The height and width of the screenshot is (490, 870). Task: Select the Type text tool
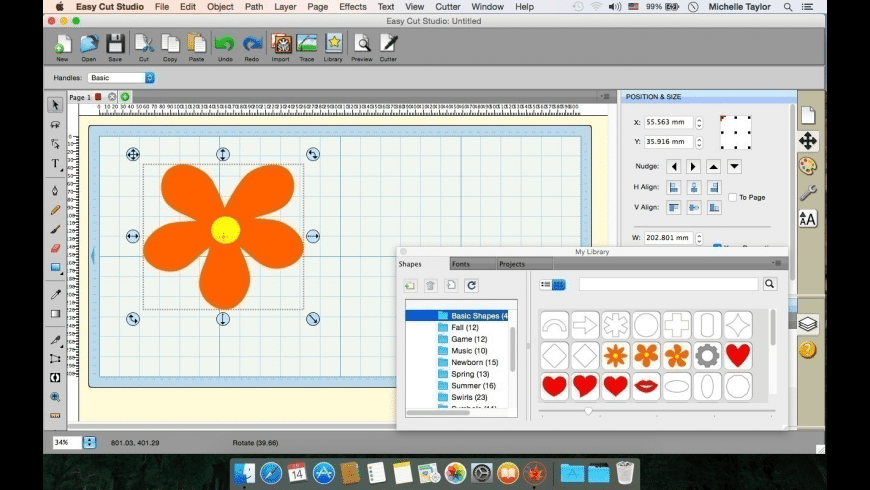[x=55, y=165]
